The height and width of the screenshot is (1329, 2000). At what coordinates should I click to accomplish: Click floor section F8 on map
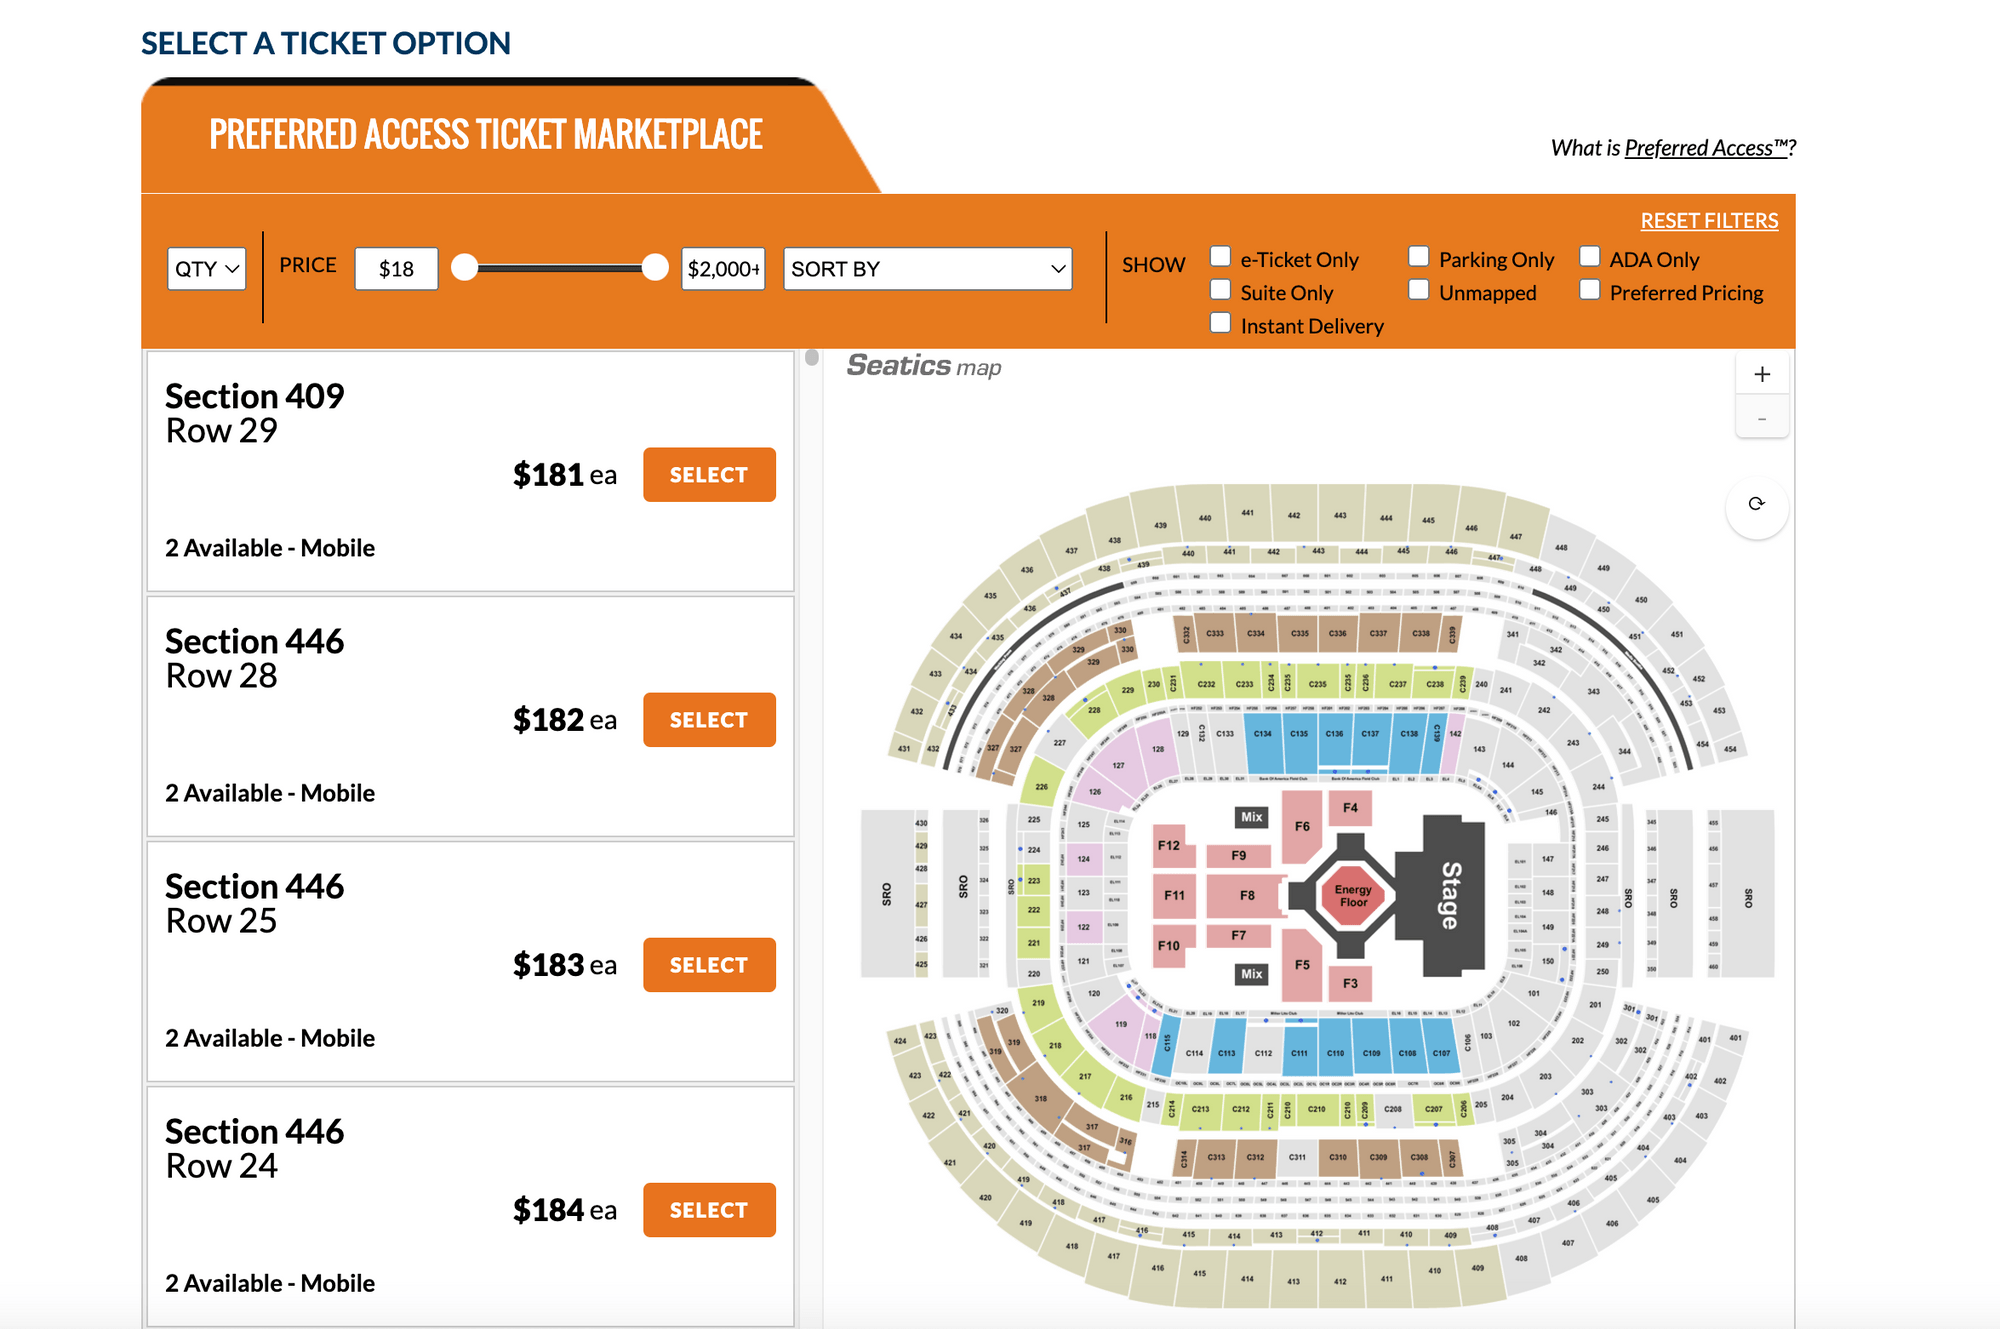point(1247,896)
